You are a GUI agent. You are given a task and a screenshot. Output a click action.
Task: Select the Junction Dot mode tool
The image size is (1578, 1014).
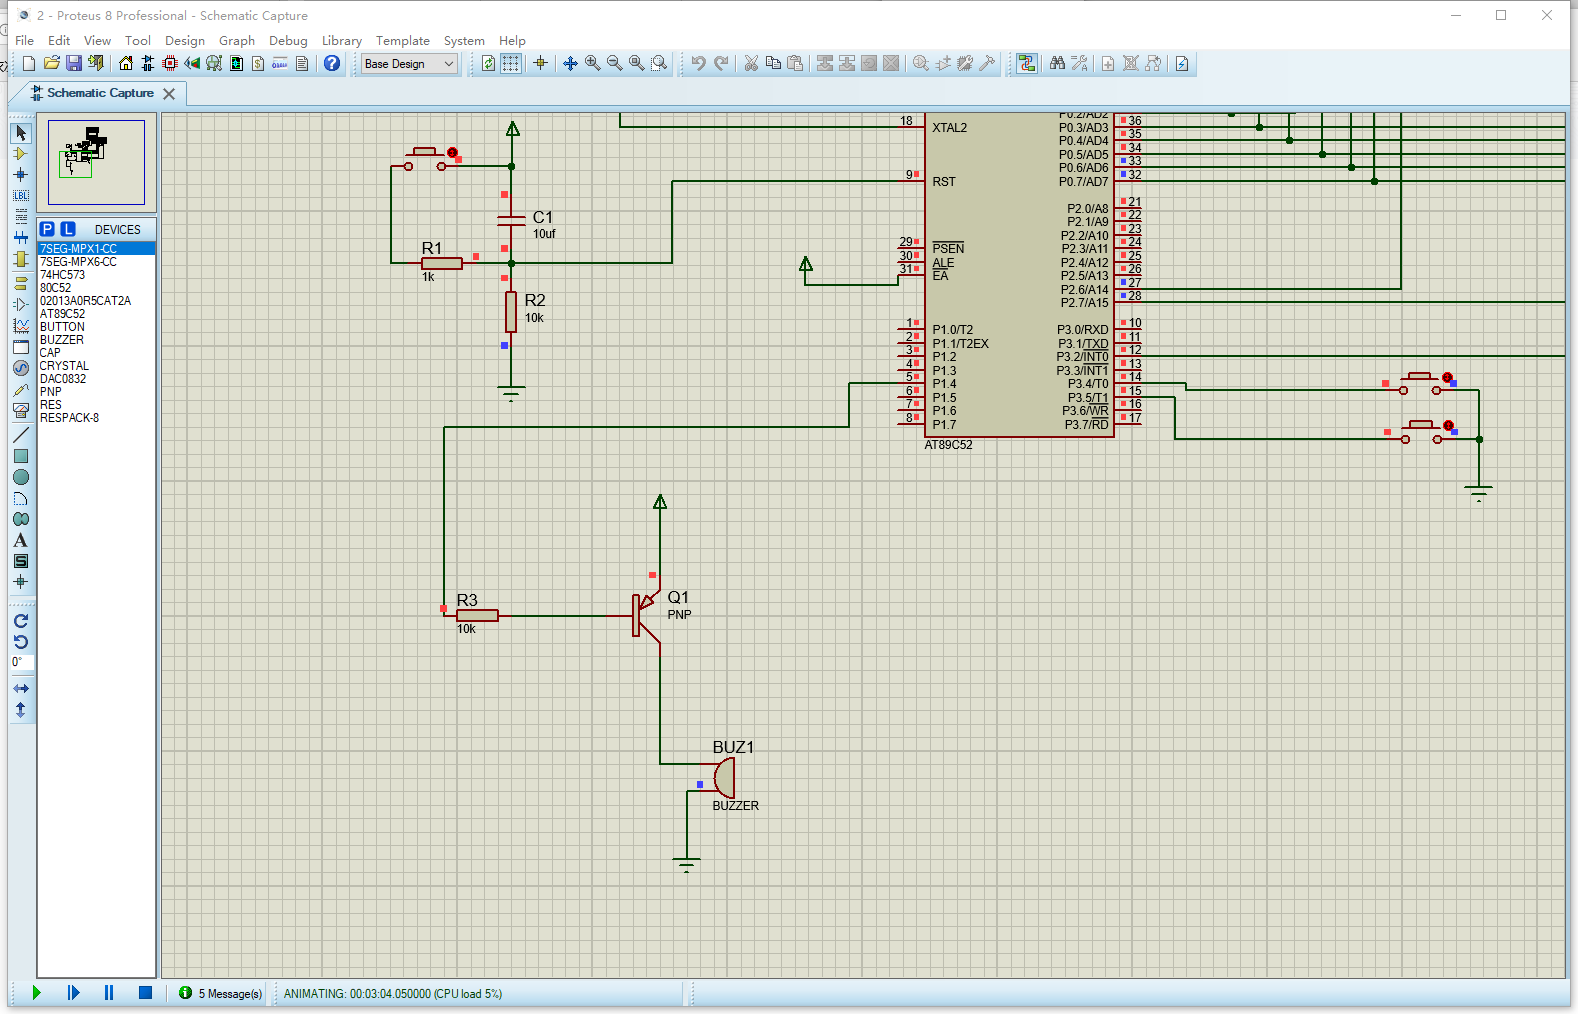[x=21, y=175]
